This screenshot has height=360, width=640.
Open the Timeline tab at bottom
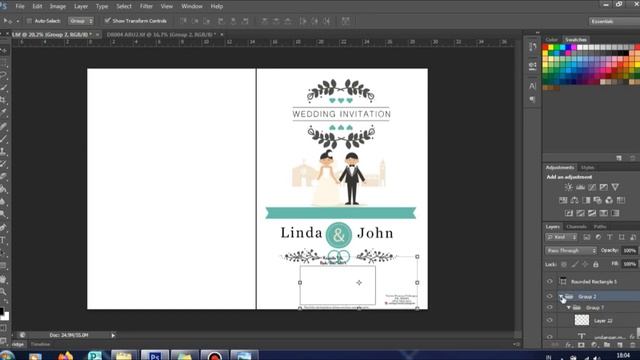click(x=40, y=344)
